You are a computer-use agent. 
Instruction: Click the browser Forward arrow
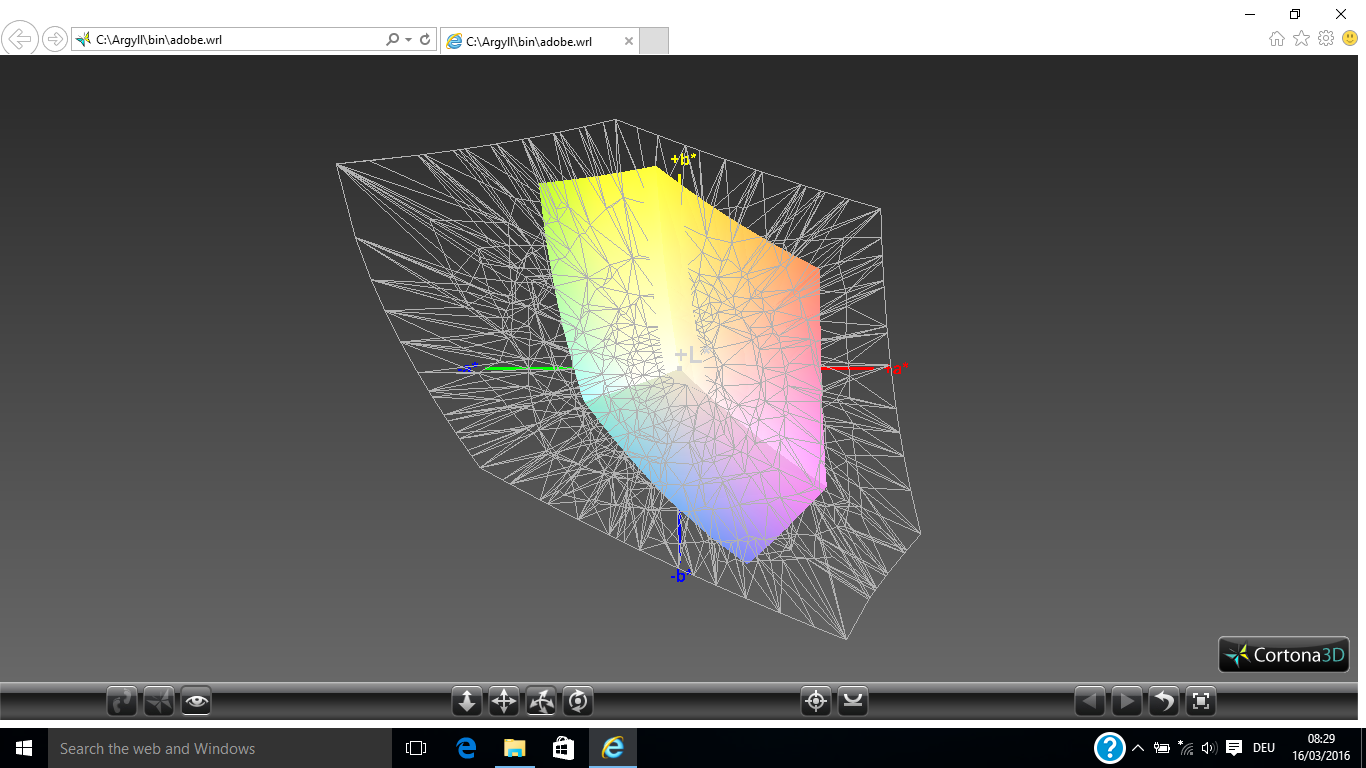pyautogui.click(x=54, y=40)
